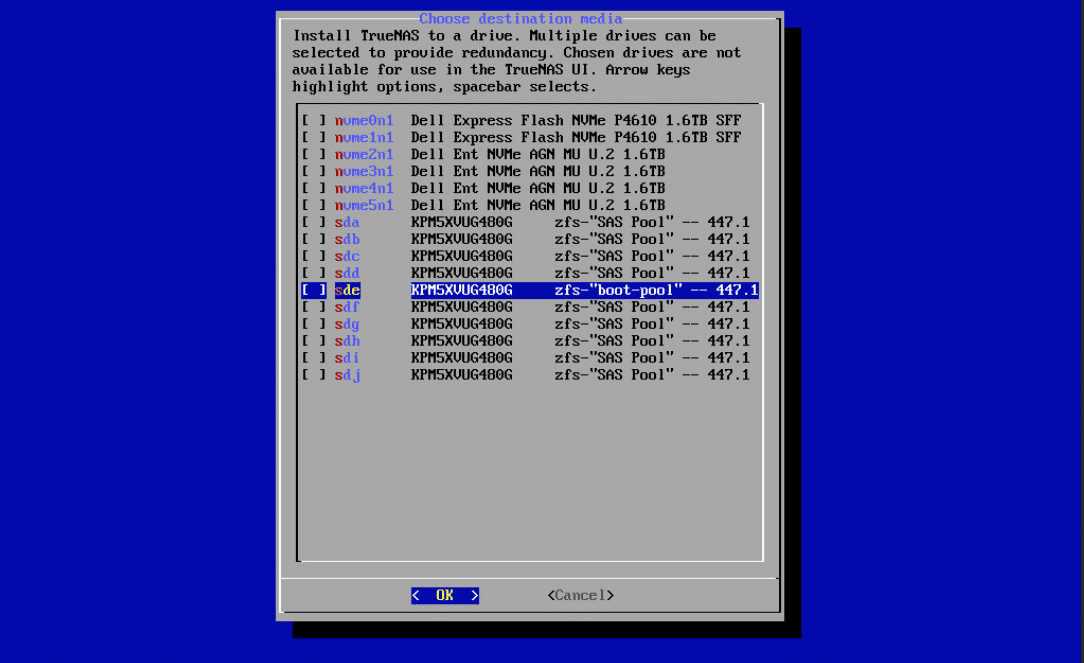Select the nvme0n1 device name
The height and width of the screenshot is (663, 1084).
(x=364, y=120)
